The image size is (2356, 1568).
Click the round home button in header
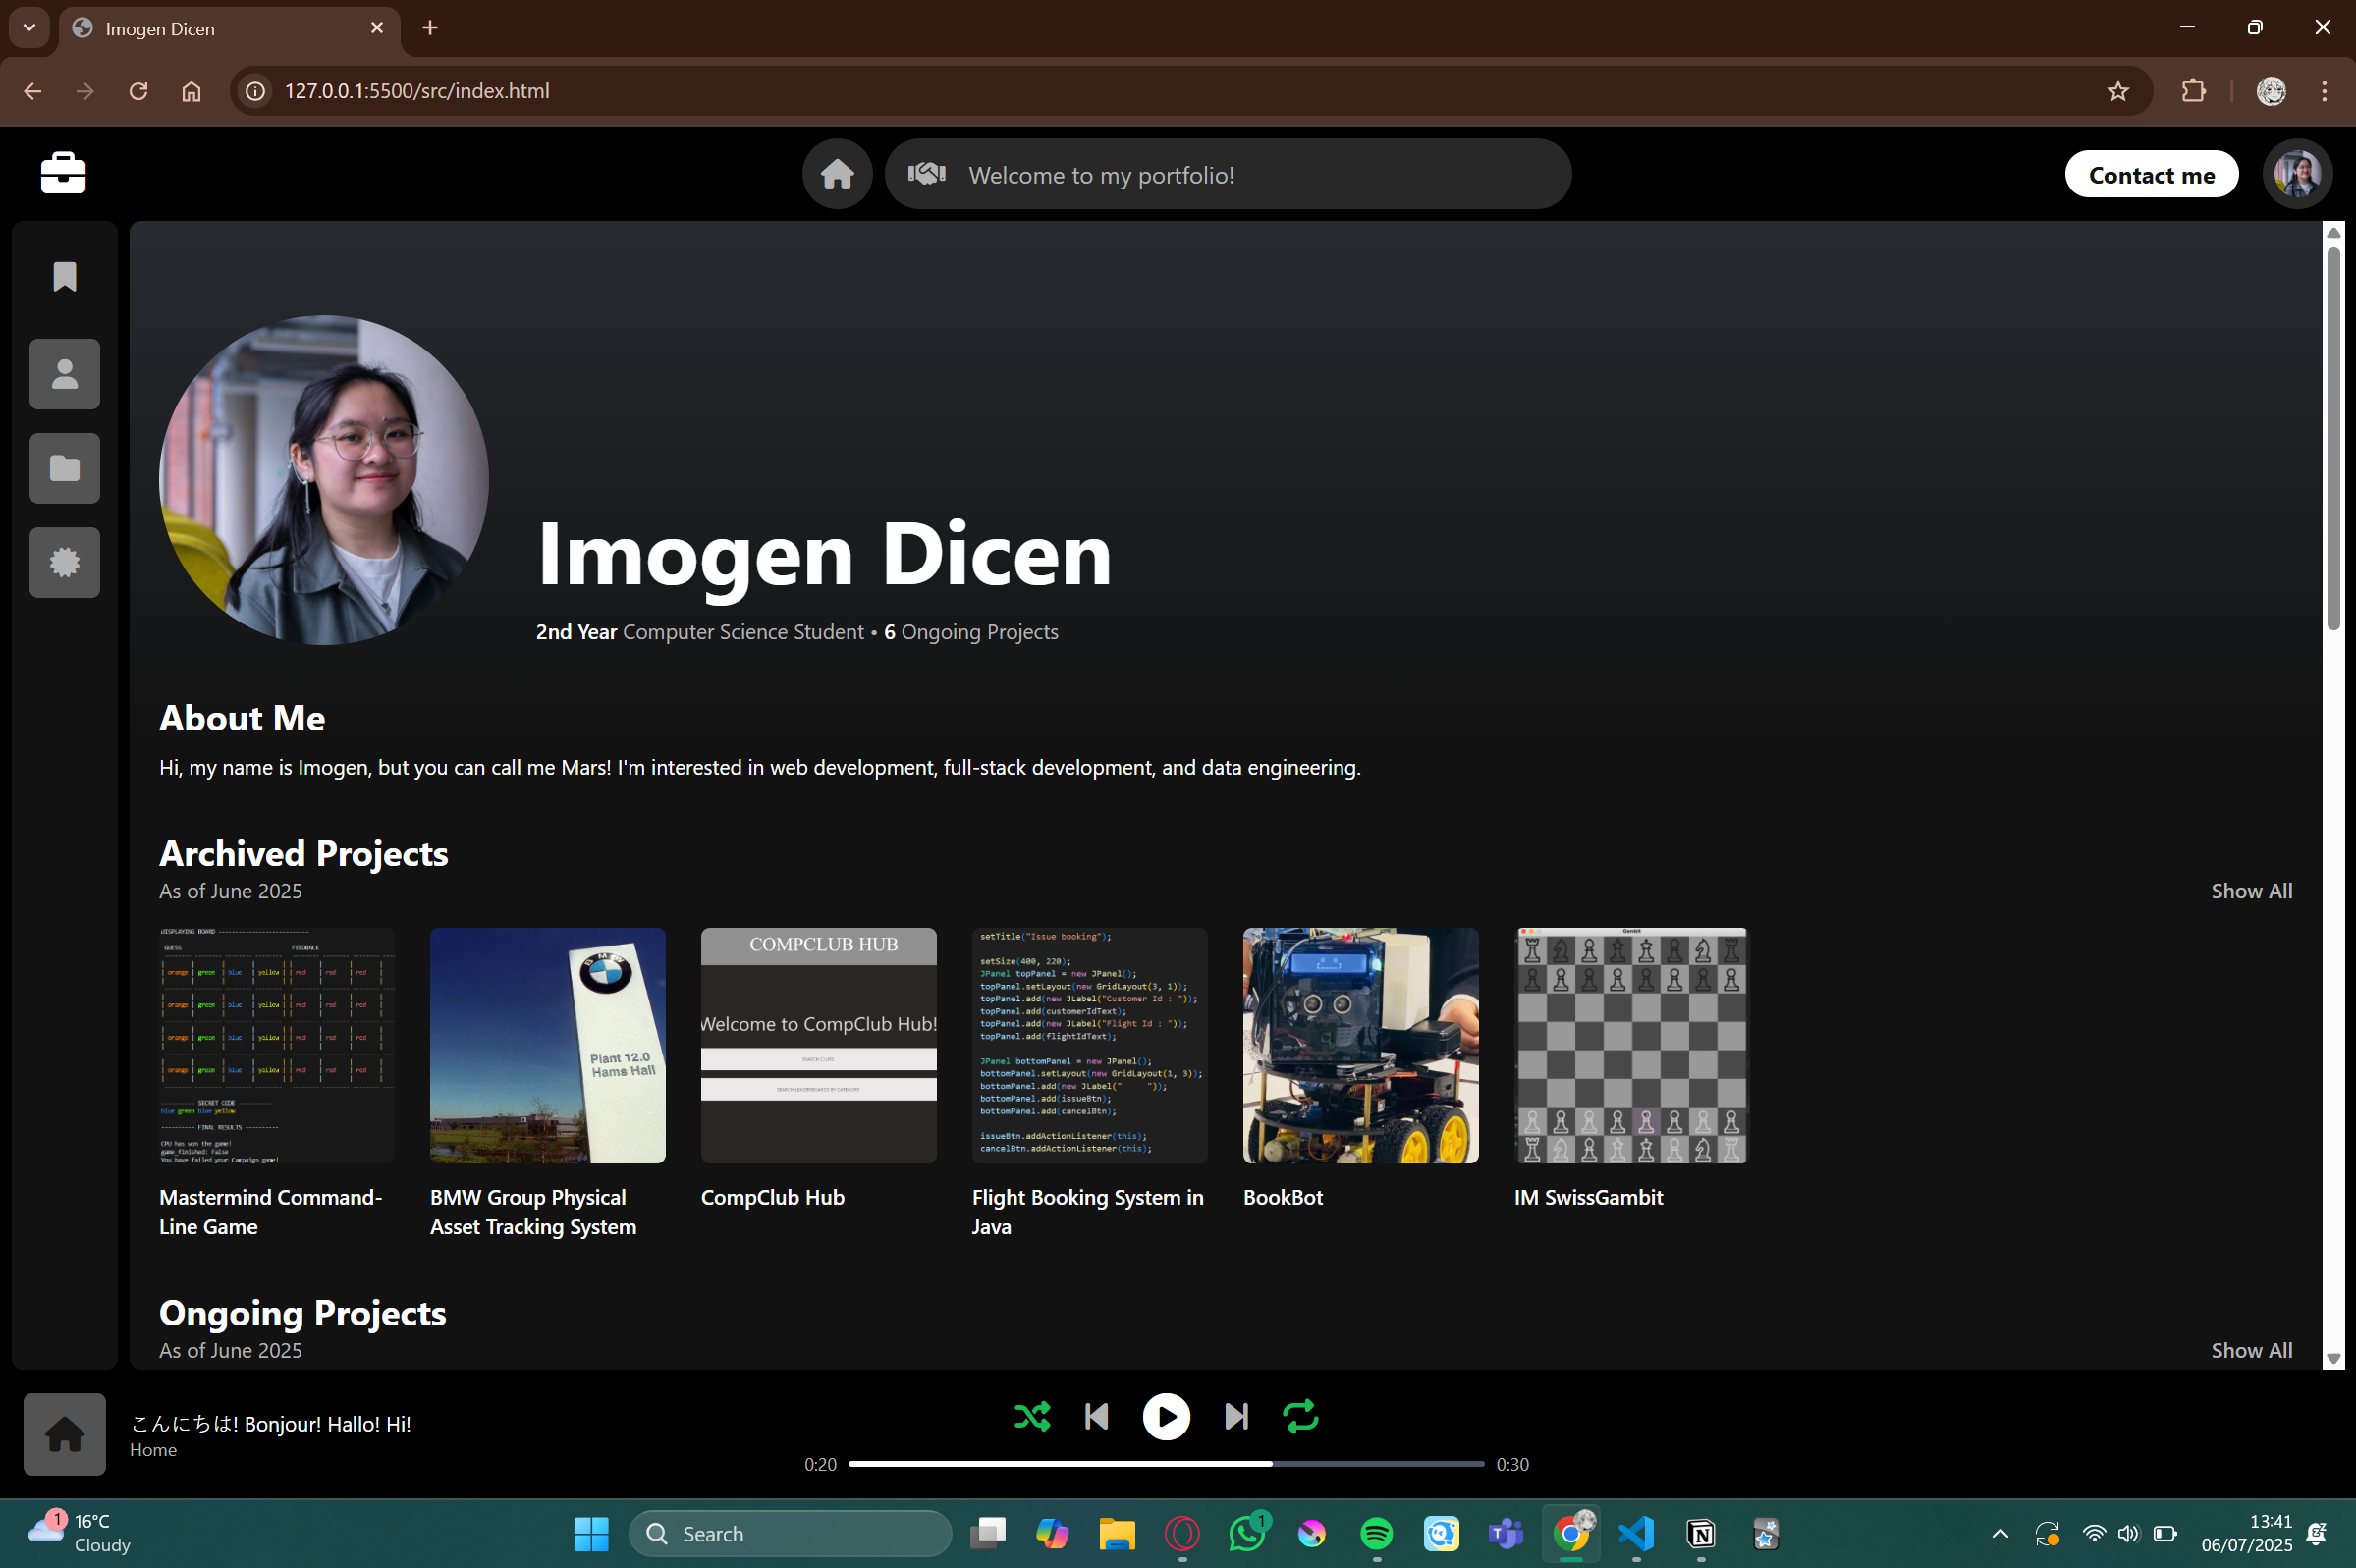click(x=837, y=174)
